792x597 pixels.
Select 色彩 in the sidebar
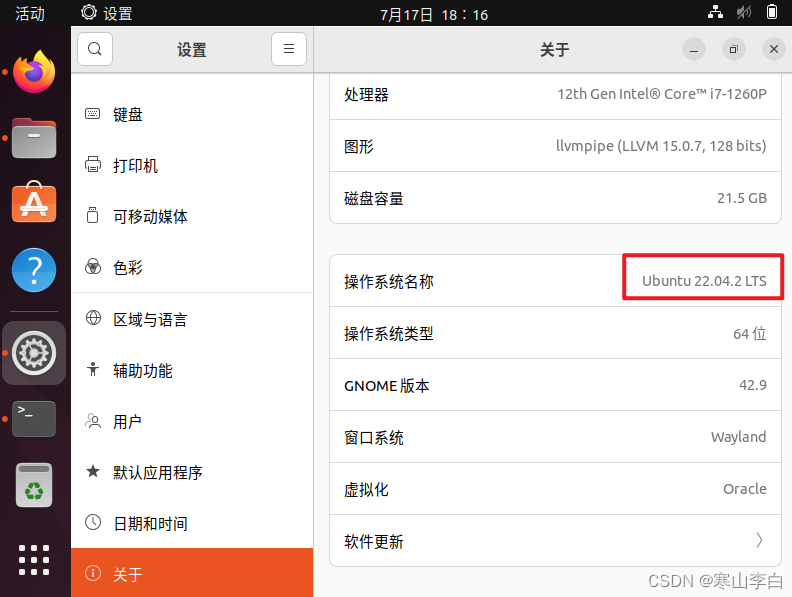coord(192,267)
